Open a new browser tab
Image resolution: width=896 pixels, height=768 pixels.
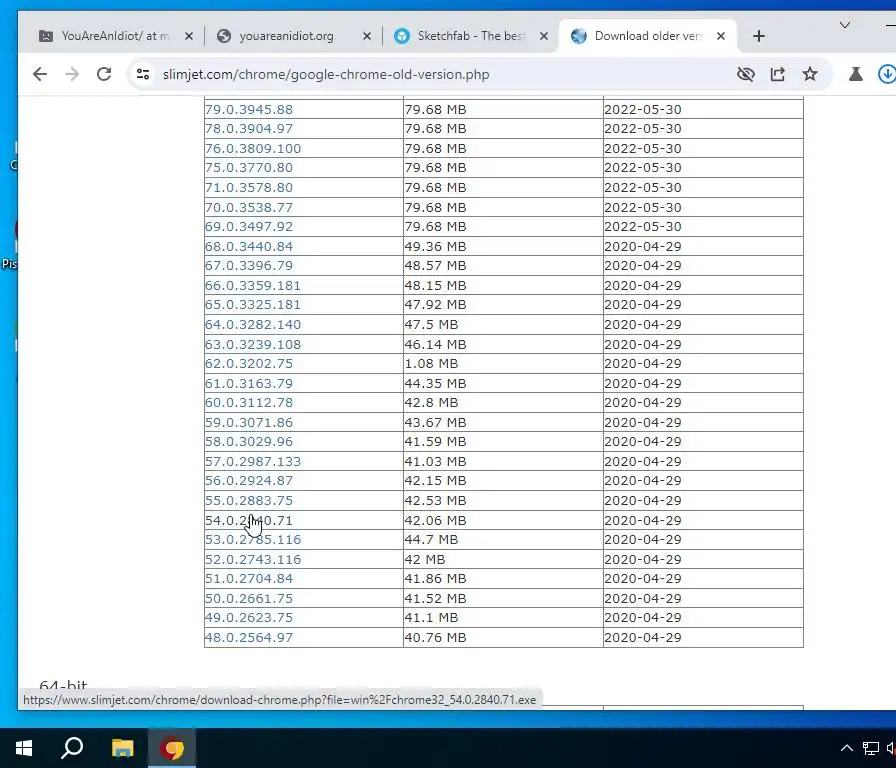[759, 36]
